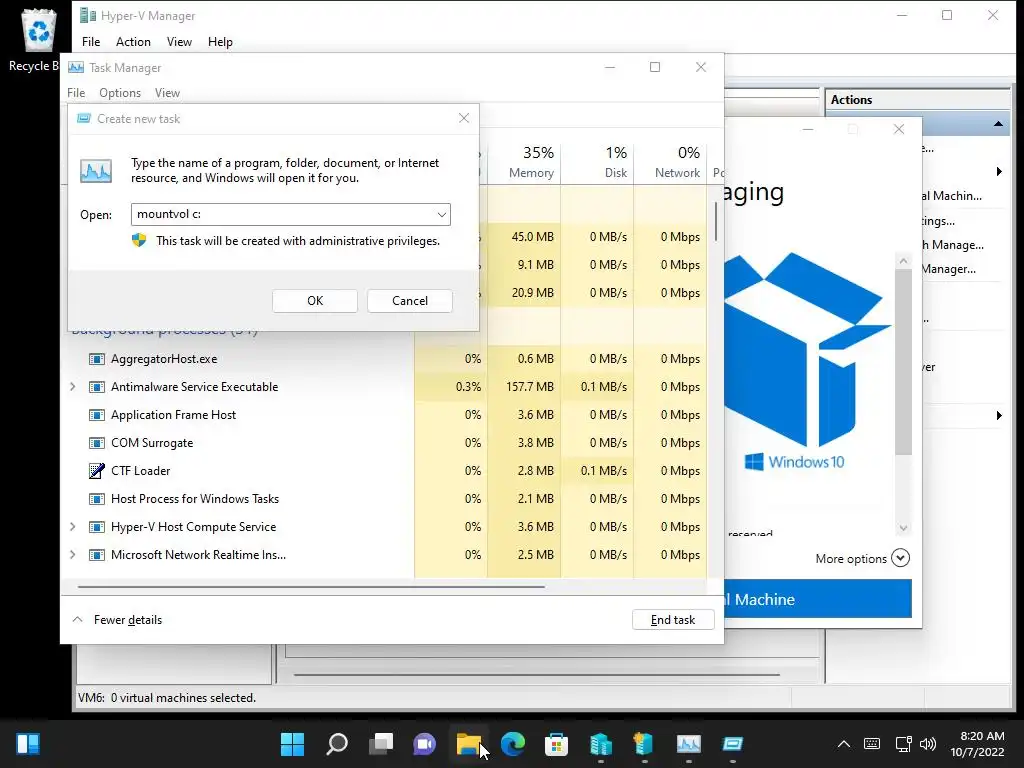1024x768 pixels.
Task: Close the Create new task dialog
Action: [x=464, y=118]
